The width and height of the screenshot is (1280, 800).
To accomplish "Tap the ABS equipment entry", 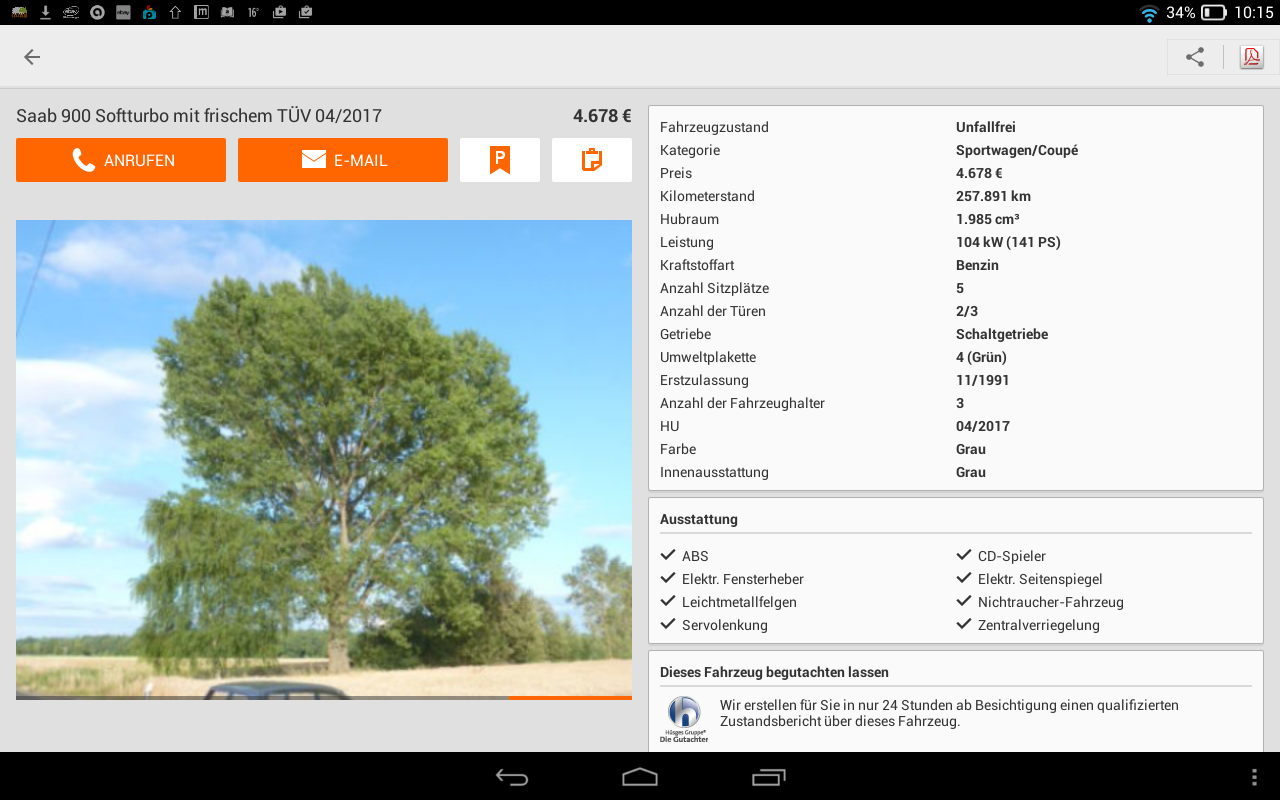I will coord(685,556).
